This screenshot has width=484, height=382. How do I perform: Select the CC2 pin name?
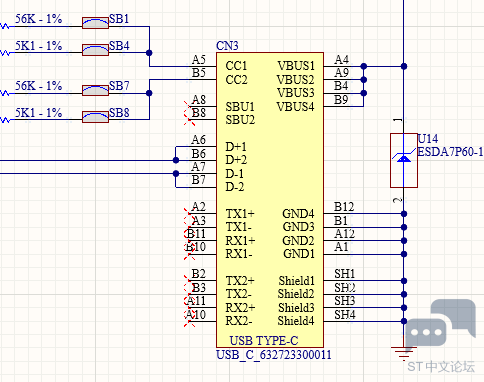tap(236, 80)
